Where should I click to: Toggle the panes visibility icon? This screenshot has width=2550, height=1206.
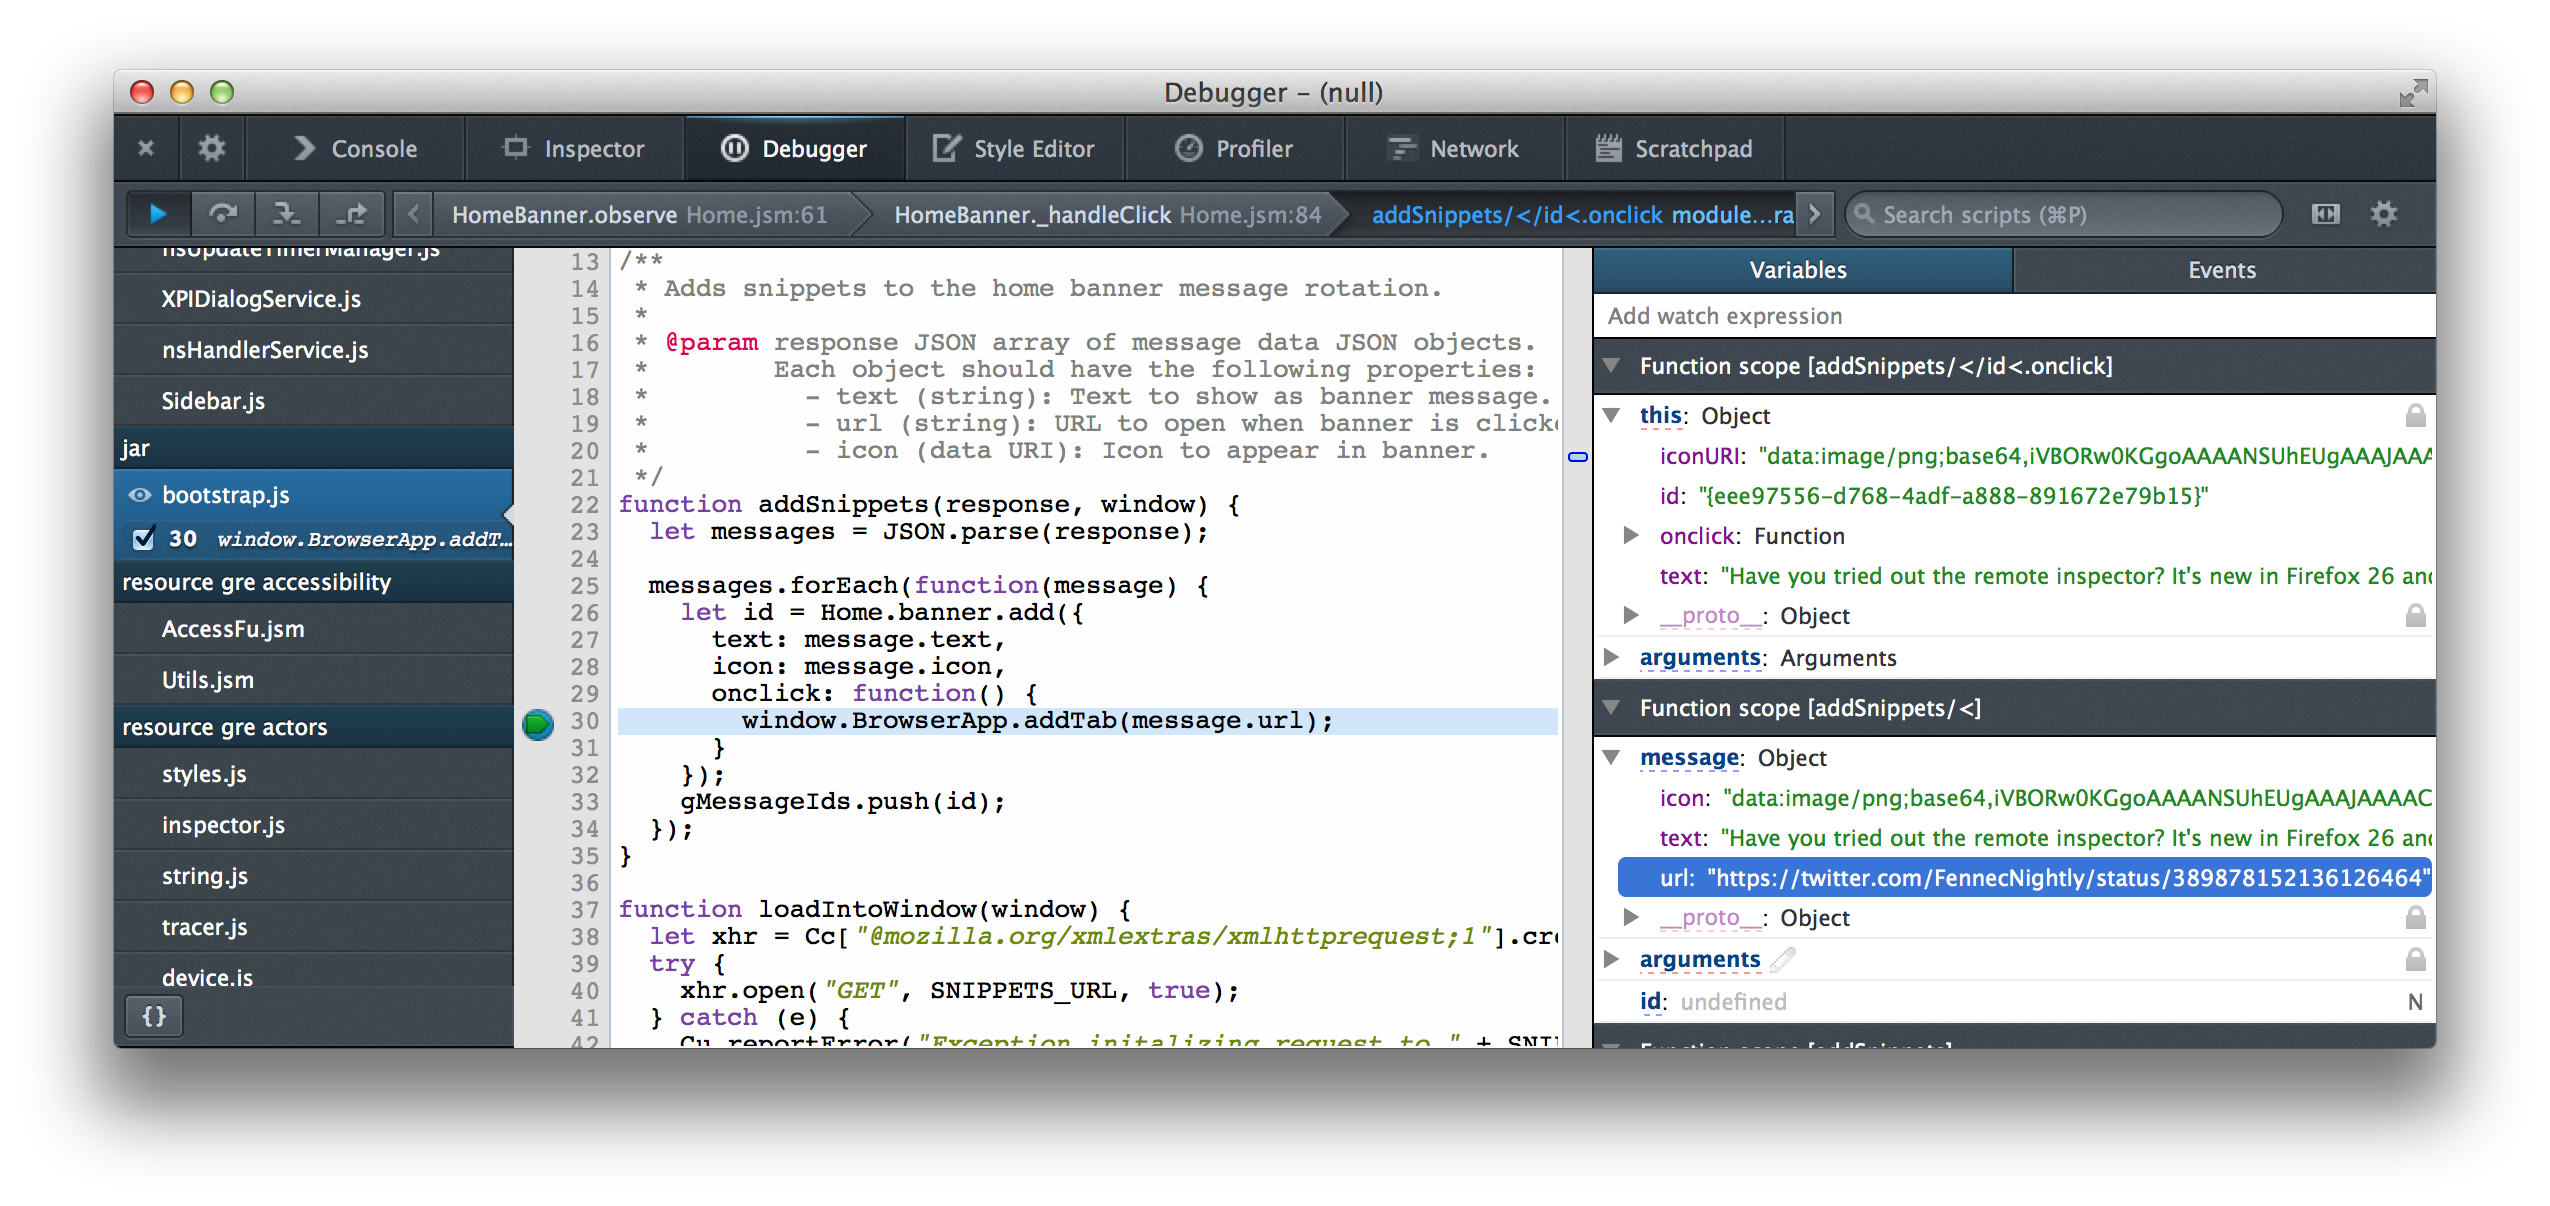[2326, 214]
